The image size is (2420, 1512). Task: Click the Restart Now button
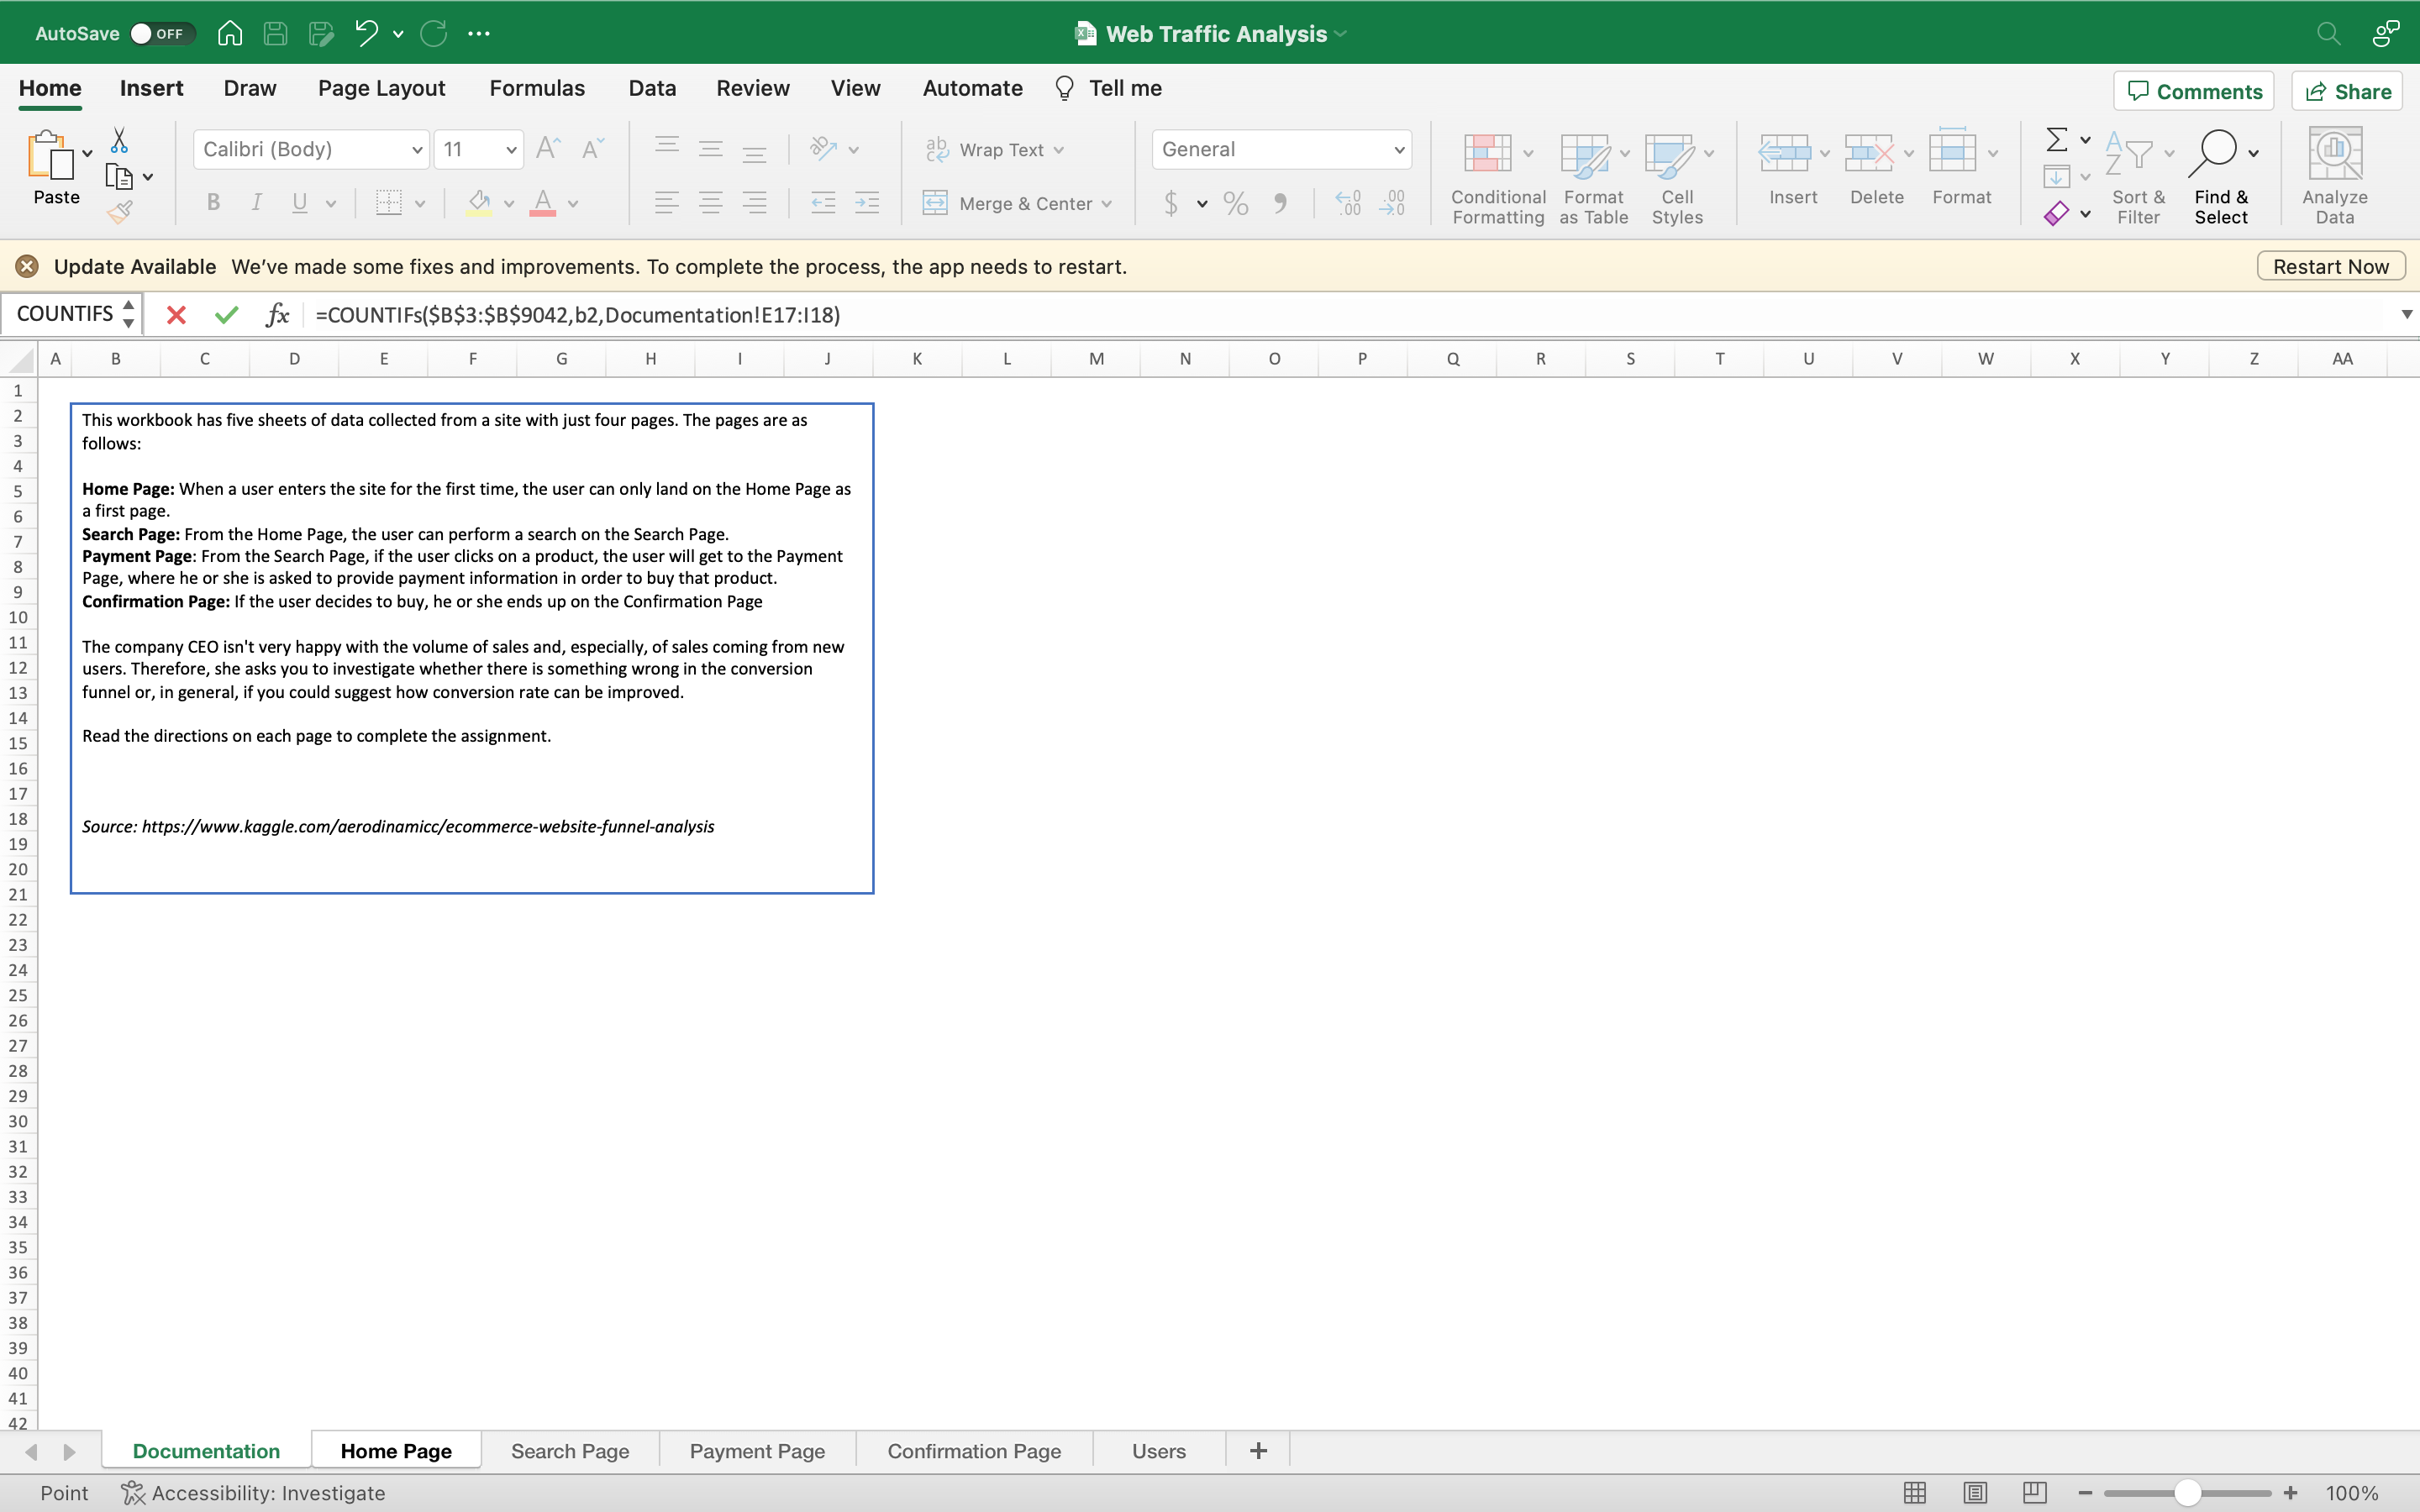pos(2329,265)
